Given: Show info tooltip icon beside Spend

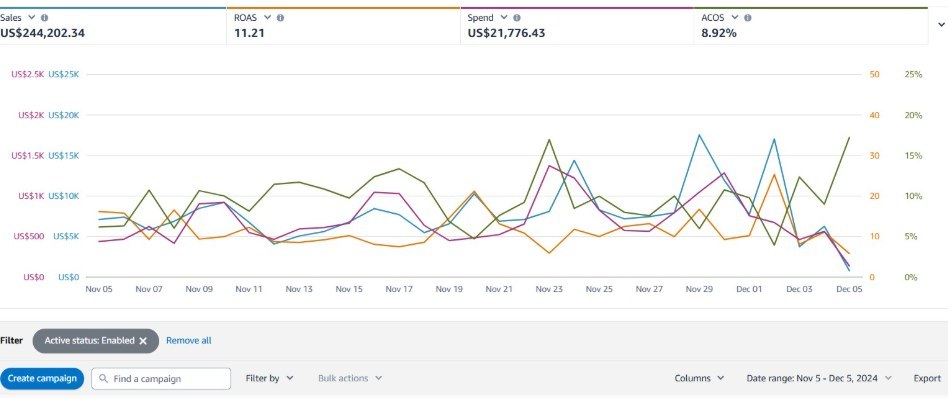Looking at the screenshot, I should click(517, 18).
